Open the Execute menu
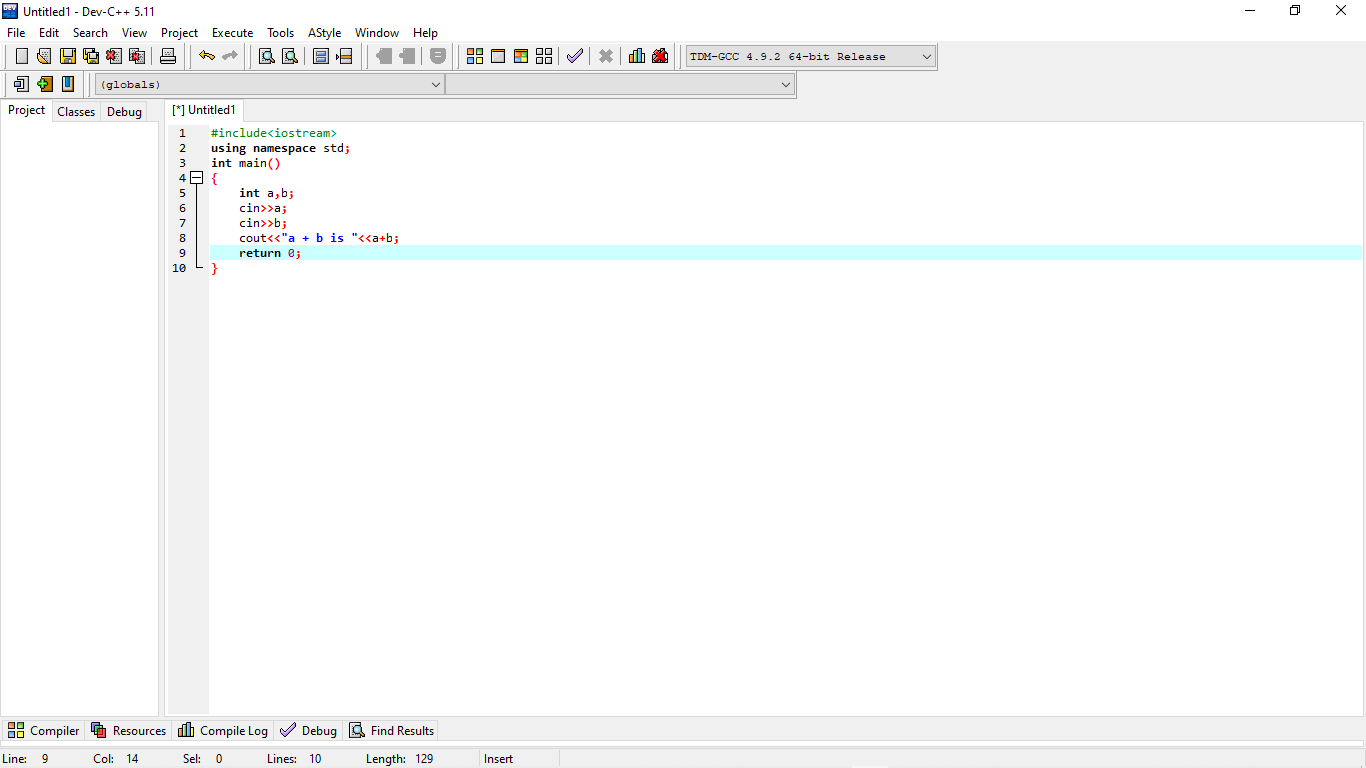1366x768 pixels. tap(232, 32)
